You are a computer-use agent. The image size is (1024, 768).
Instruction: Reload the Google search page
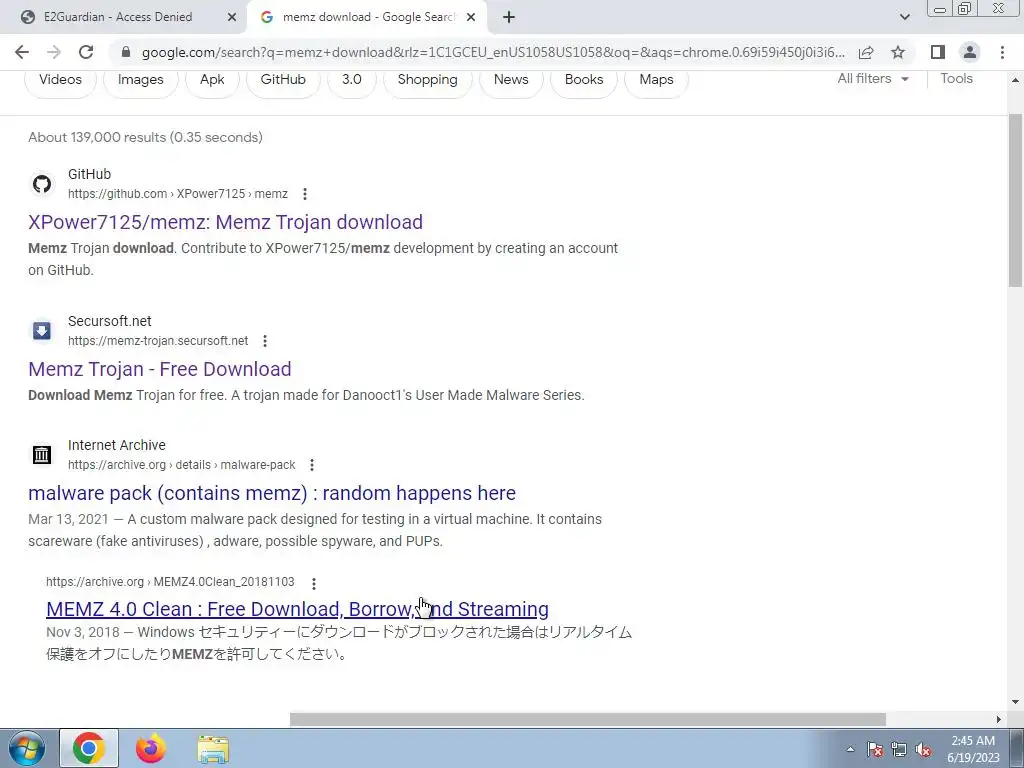pos(86,52)
